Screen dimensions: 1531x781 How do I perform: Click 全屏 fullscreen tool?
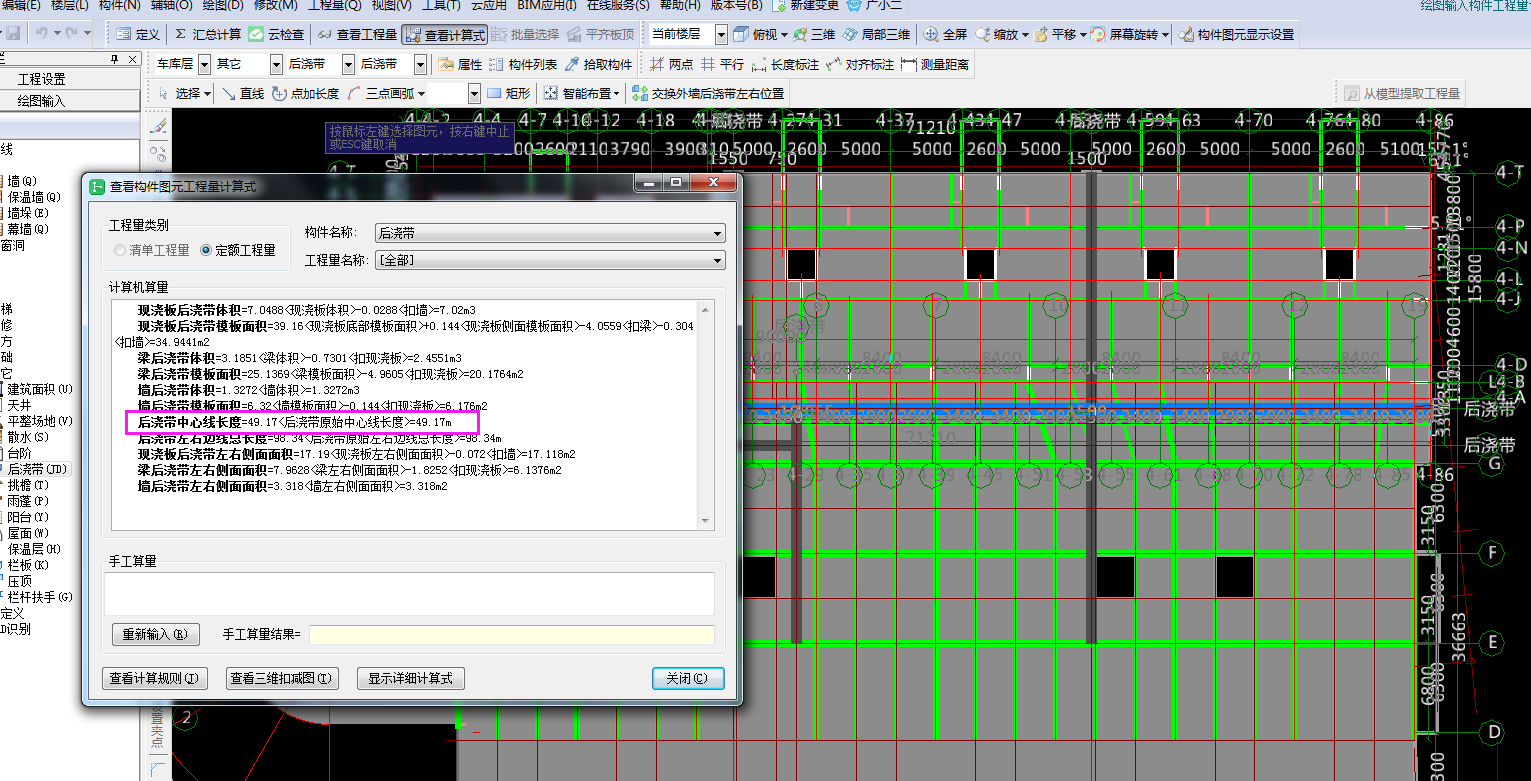(x=945, y=34)
